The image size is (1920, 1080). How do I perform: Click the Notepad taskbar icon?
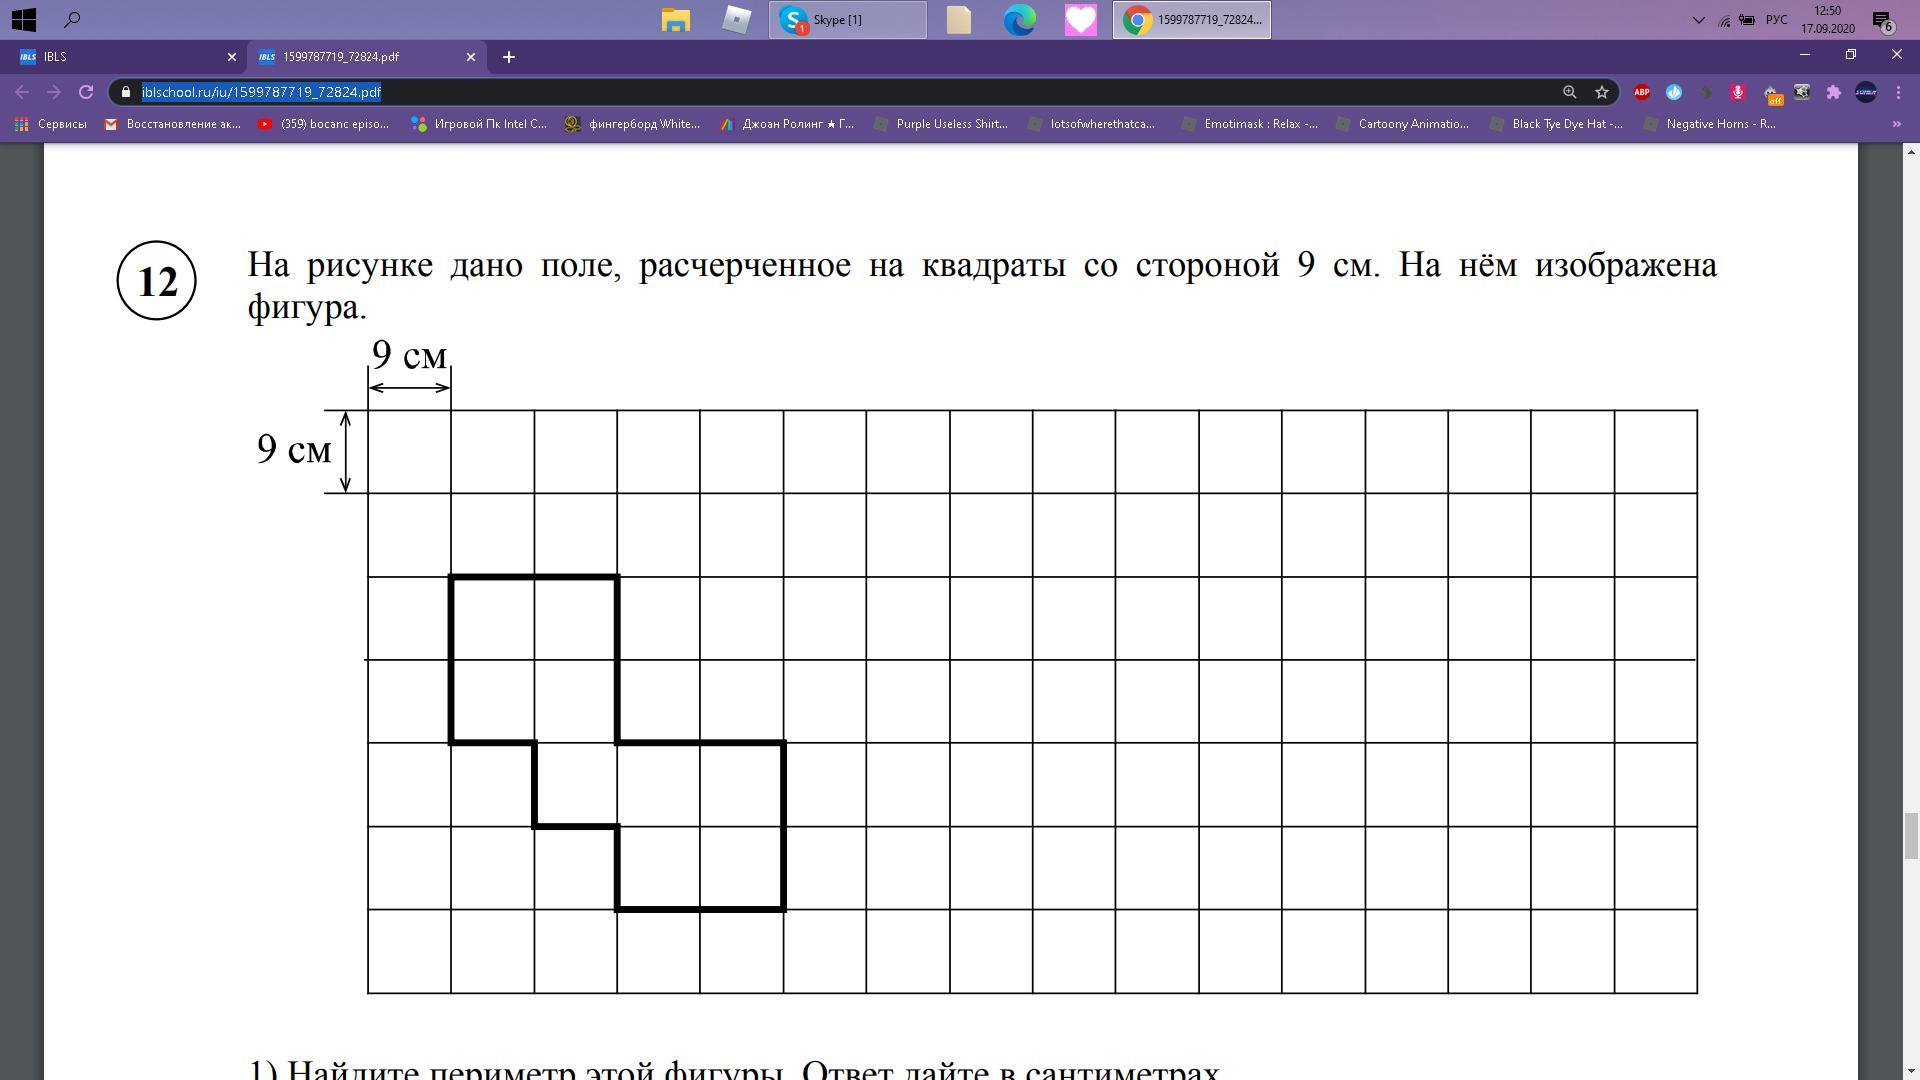(960, 18)
